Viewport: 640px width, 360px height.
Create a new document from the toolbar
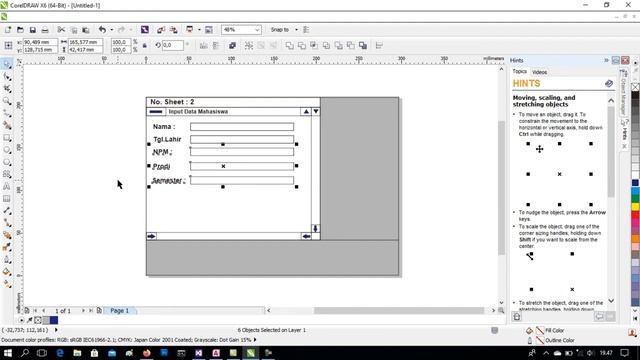click(x=8, y=30)
